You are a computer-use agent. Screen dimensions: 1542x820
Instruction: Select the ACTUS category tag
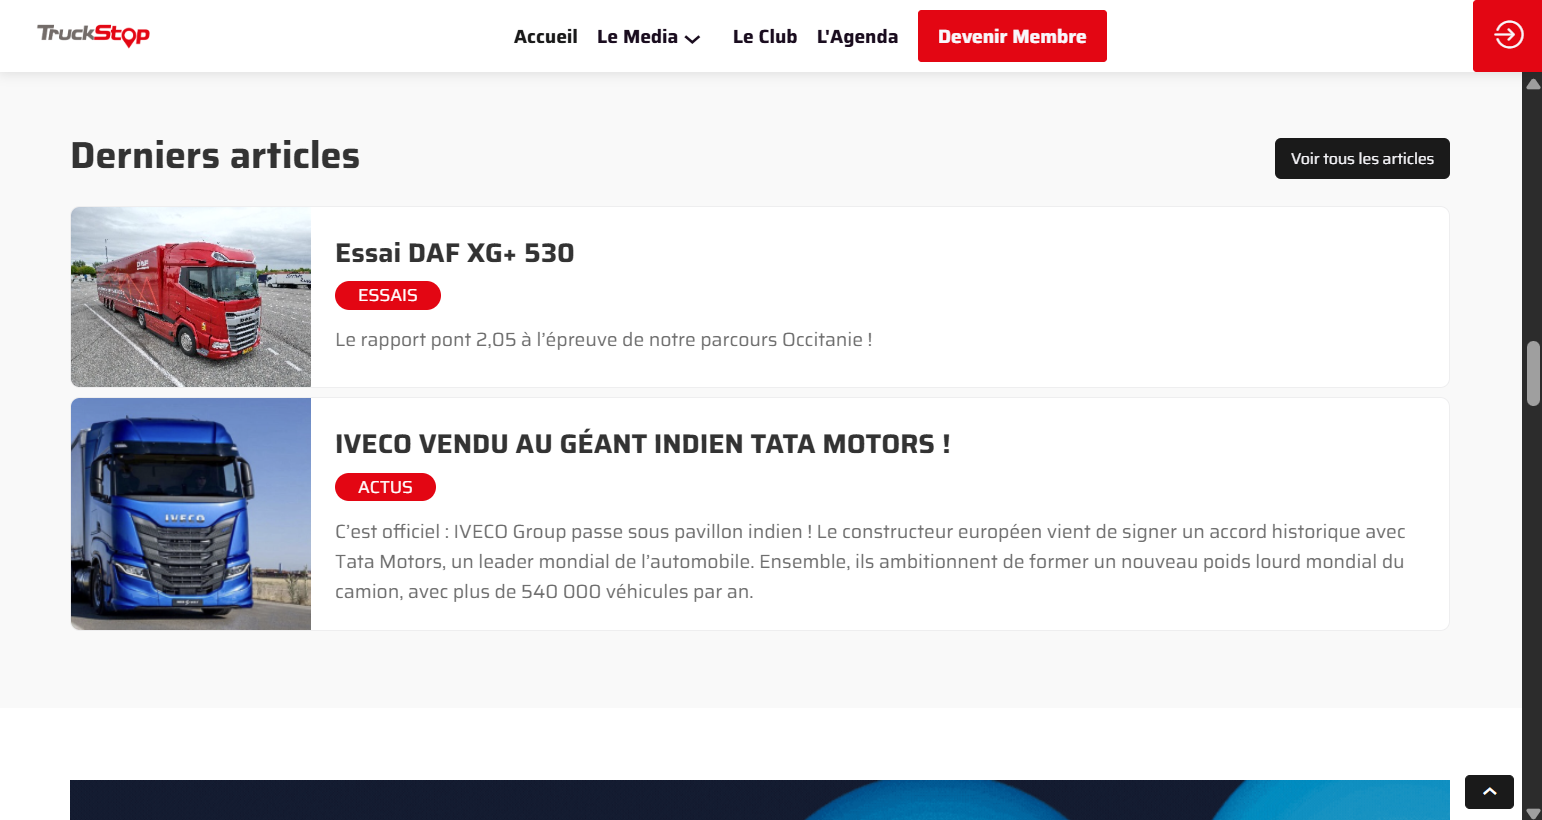pyautogui.click(x=385, y=487)
